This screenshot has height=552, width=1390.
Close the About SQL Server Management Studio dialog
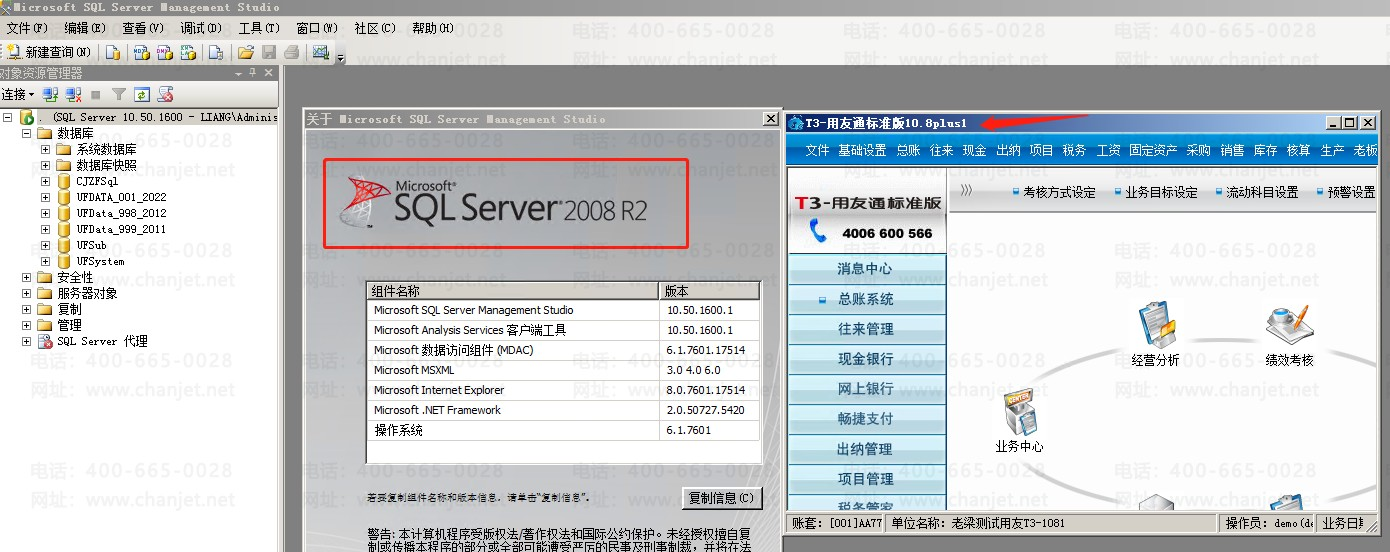[770, 118]
